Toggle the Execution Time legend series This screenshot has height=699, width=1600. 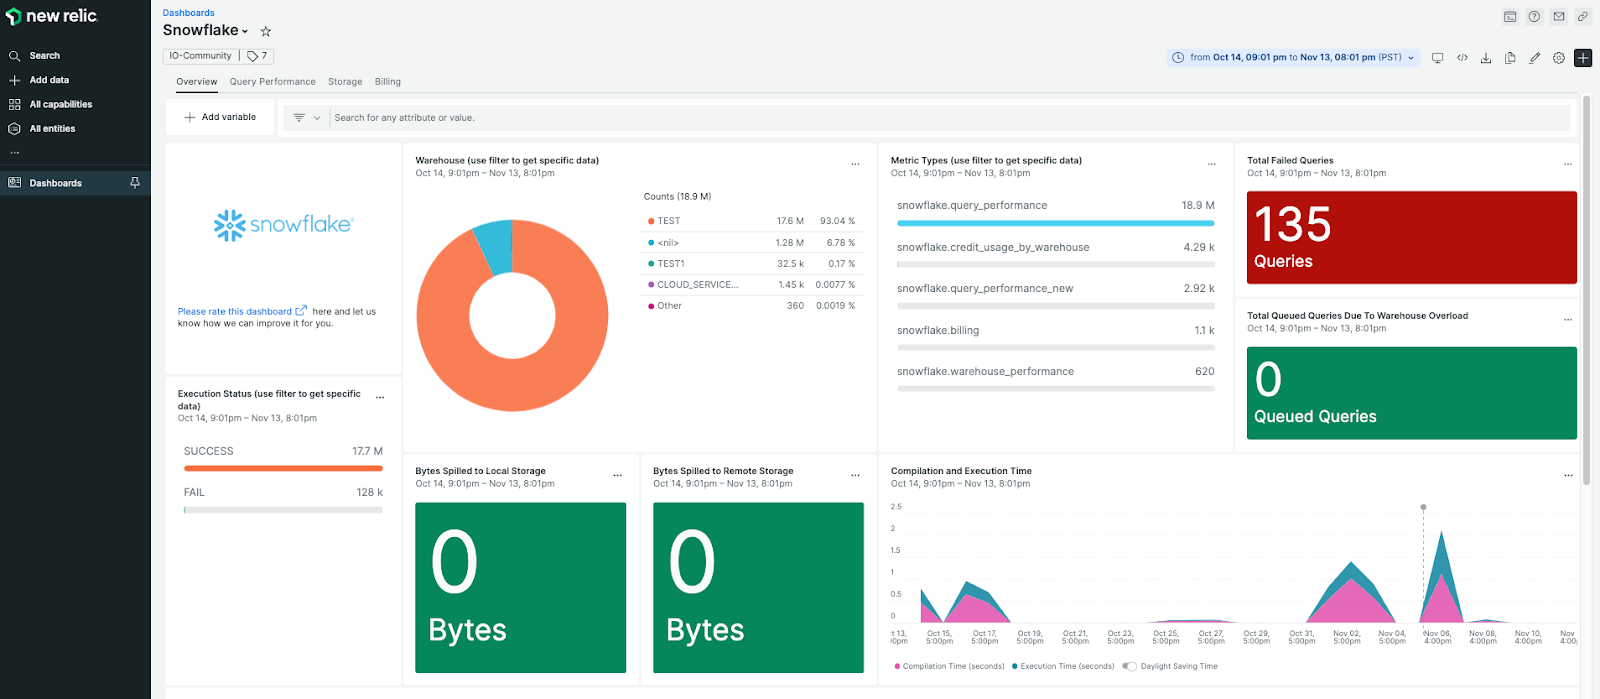1063,666
